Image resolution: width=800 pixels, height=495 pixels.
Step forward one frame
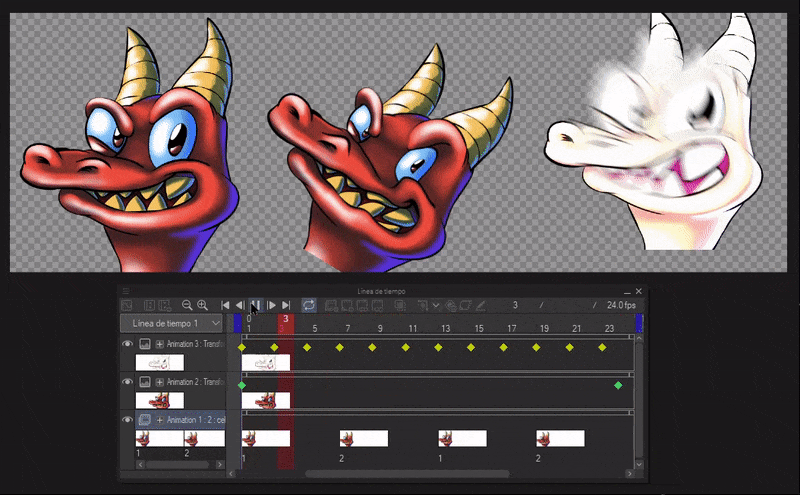[x=271, y=305]
